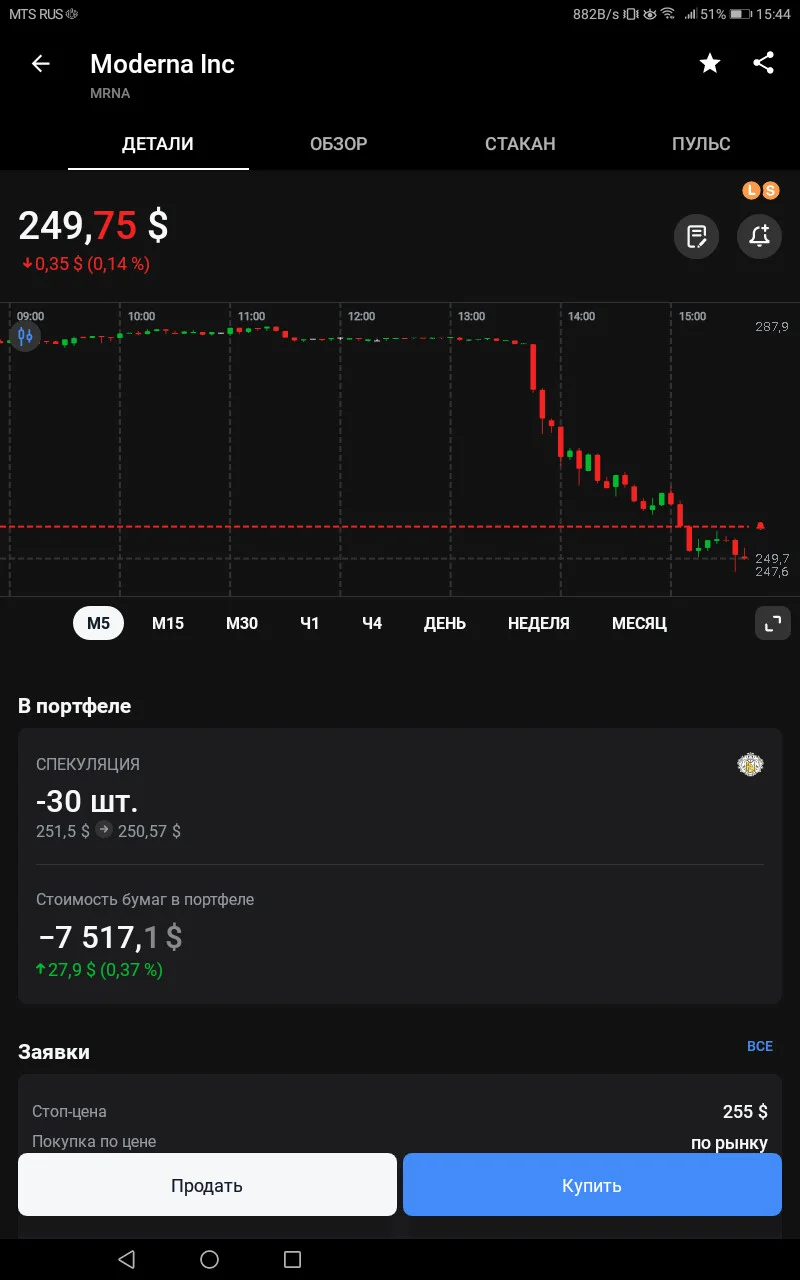Open all orders via ВСЕ link

[760, 1046]
